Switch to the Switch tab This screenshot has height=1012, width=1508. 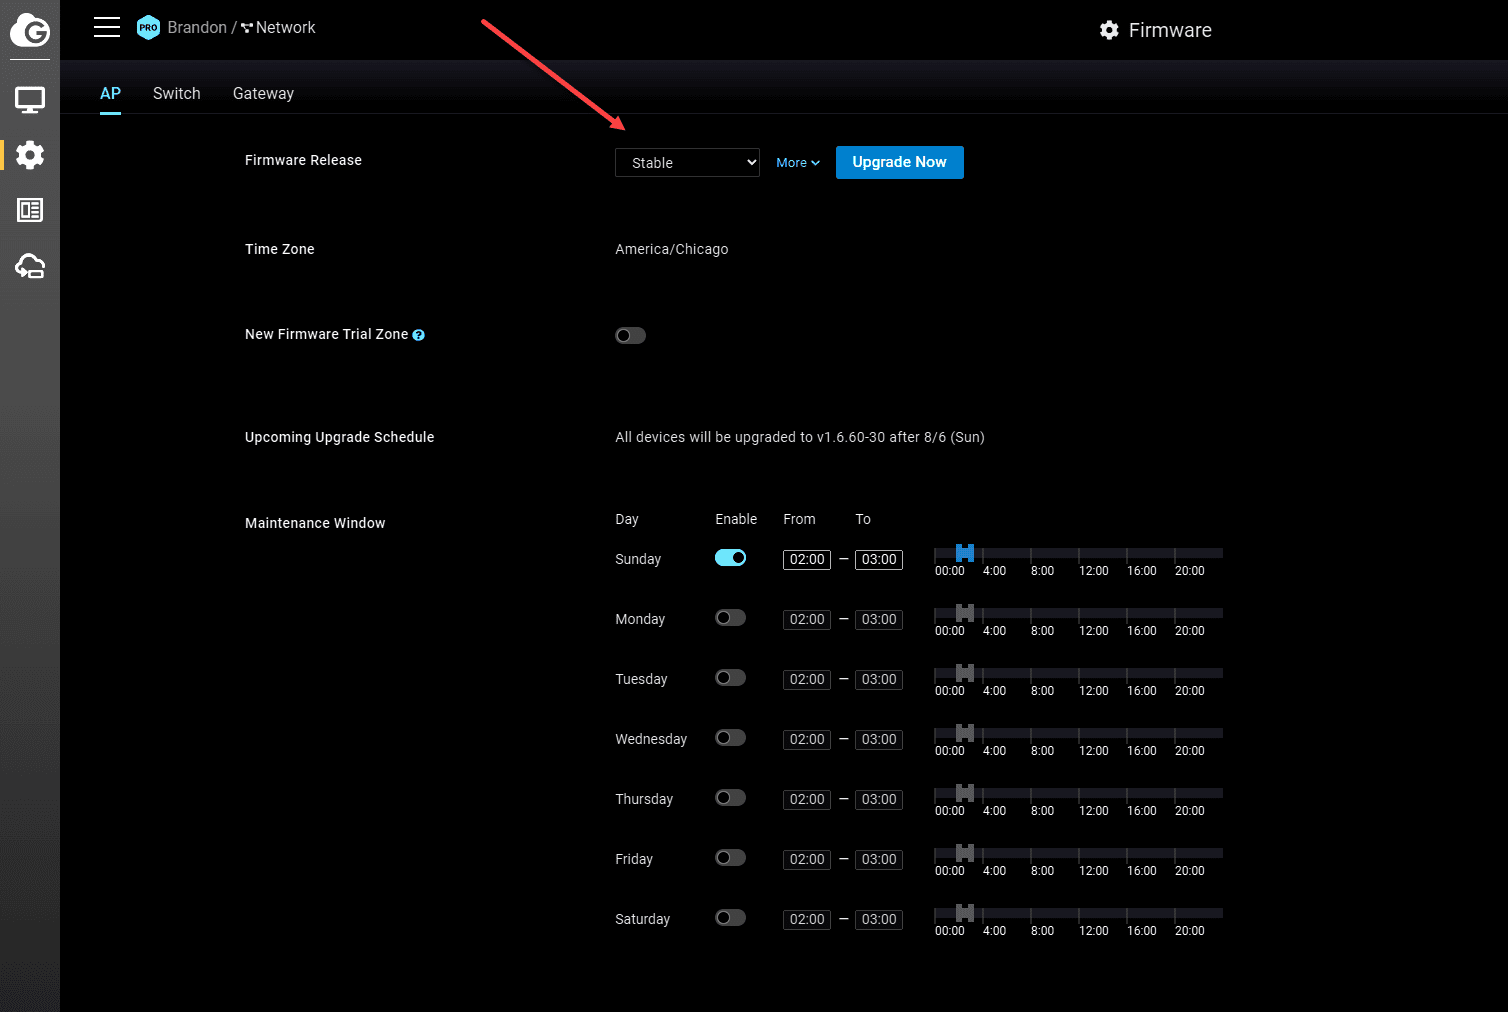[x=177, y=93]
